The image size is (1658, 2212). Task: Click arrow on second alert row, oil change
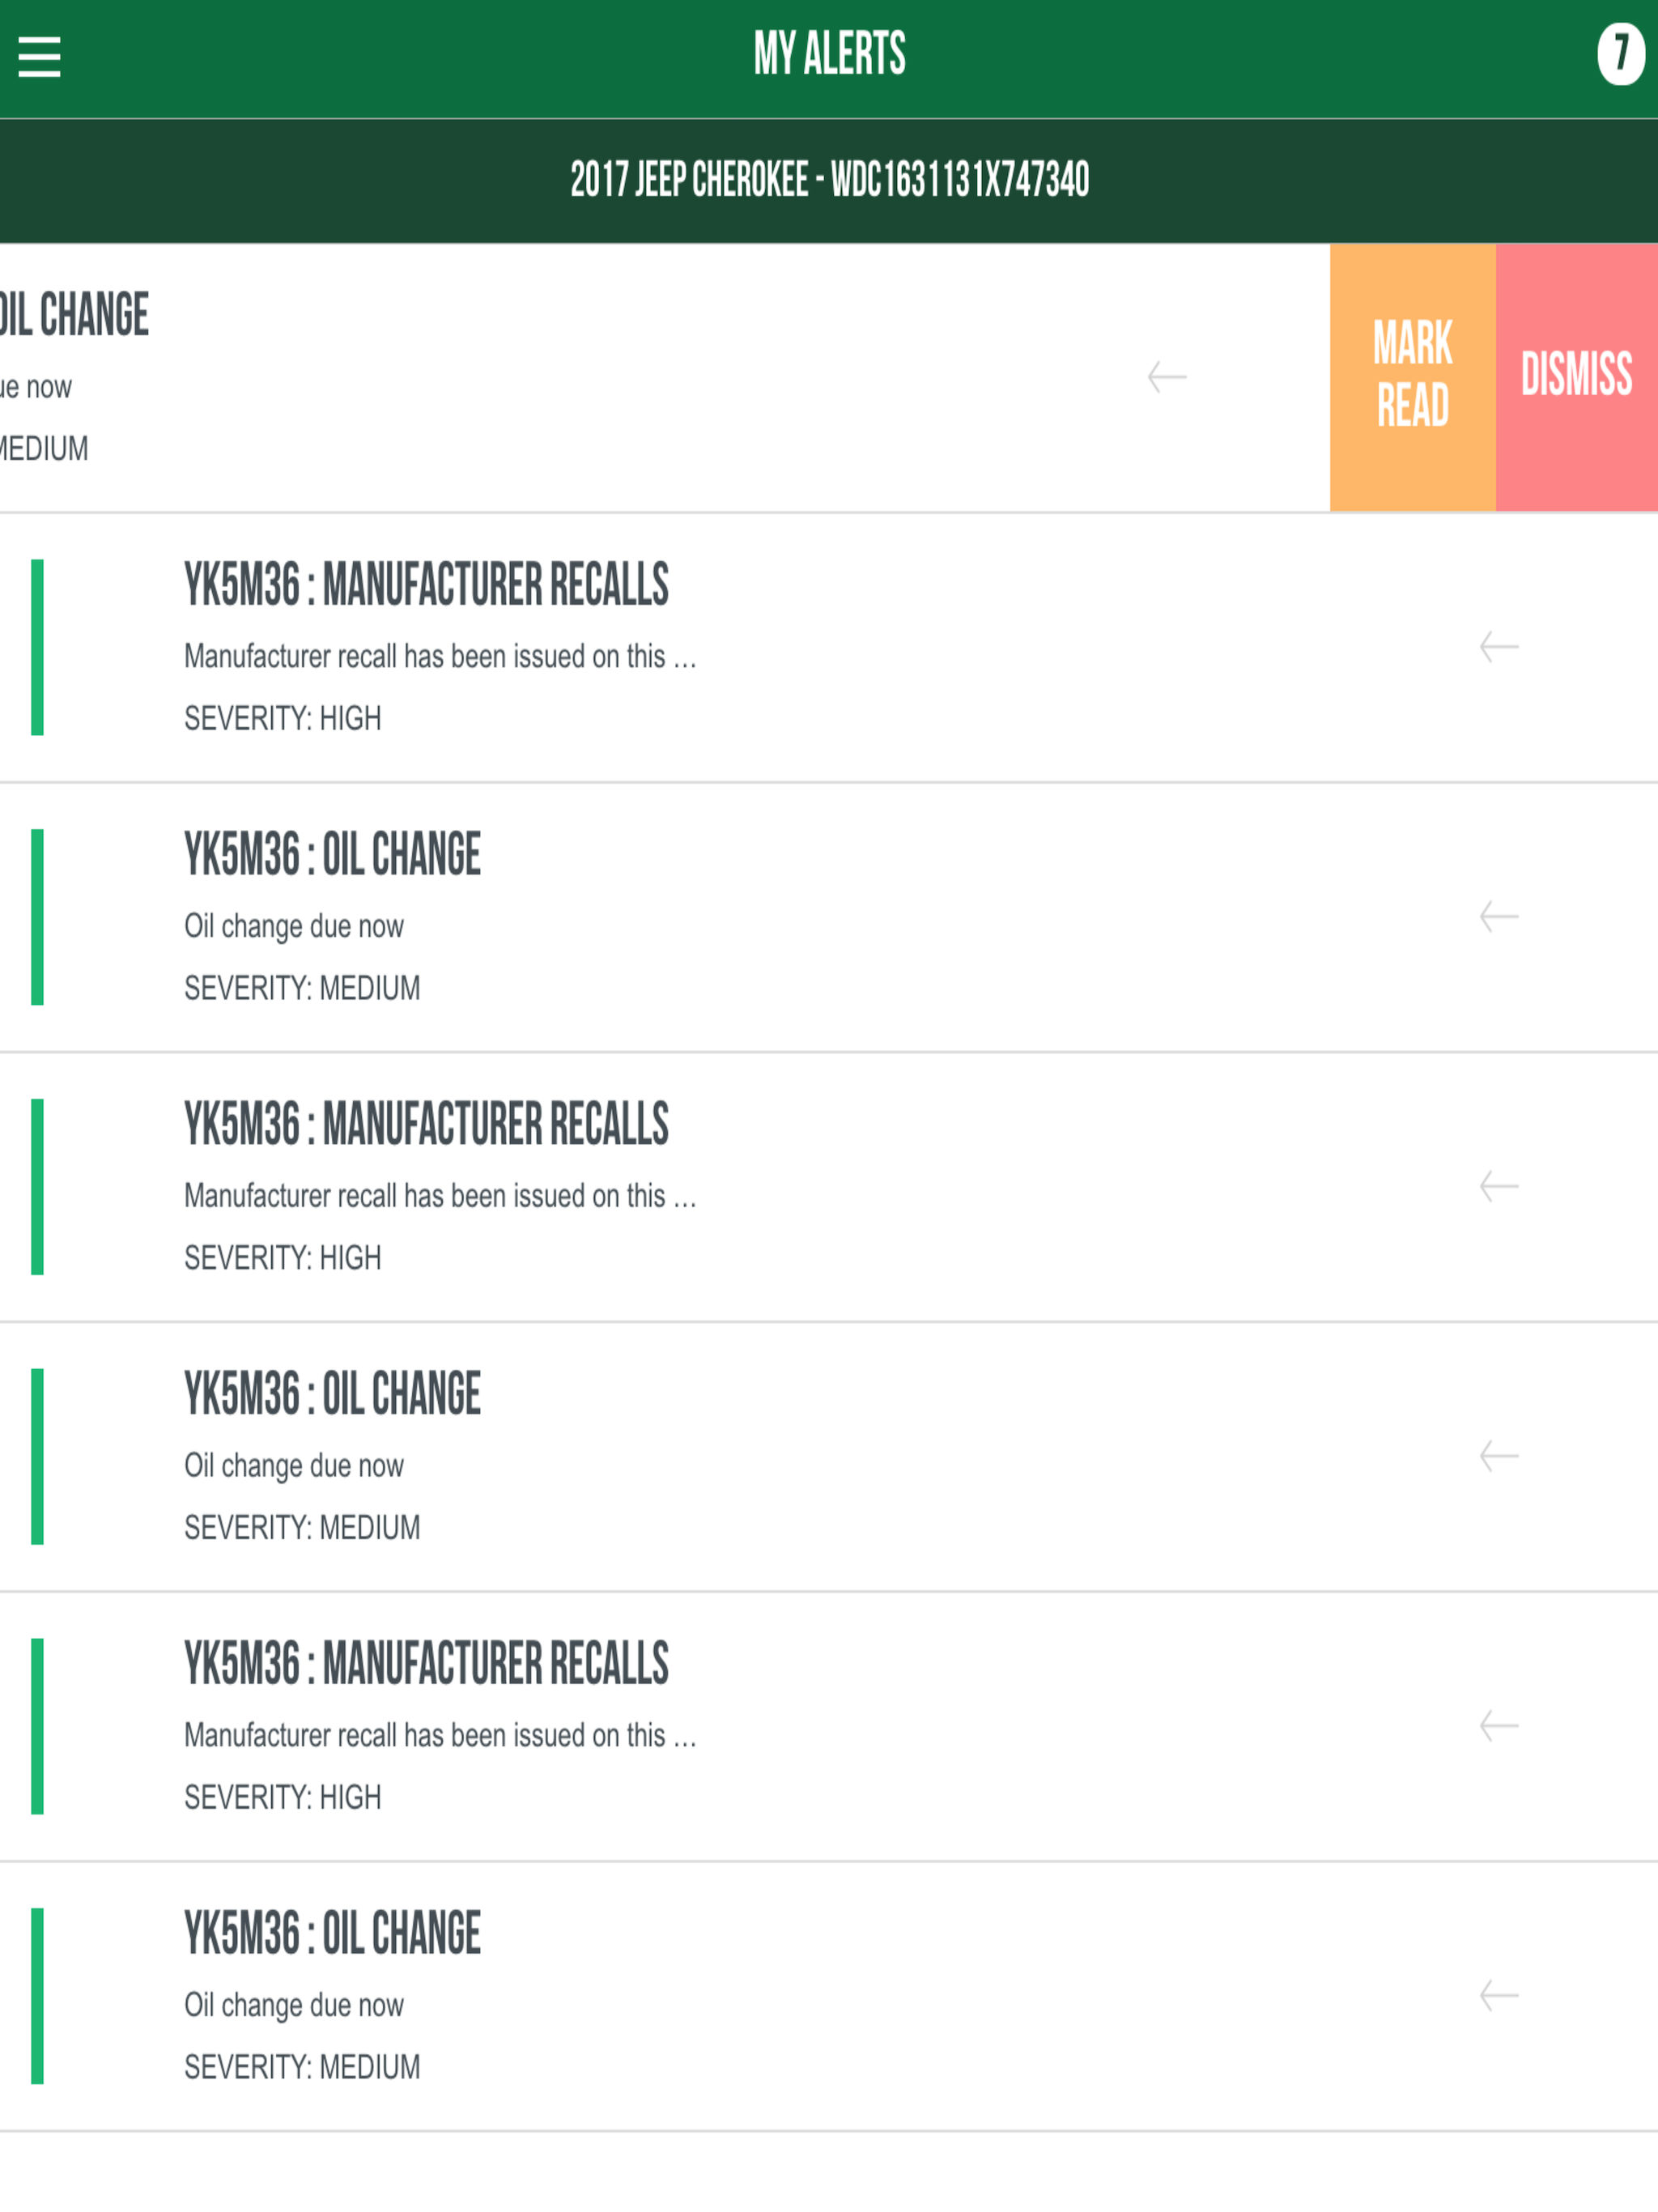[x=1498, y=917]
